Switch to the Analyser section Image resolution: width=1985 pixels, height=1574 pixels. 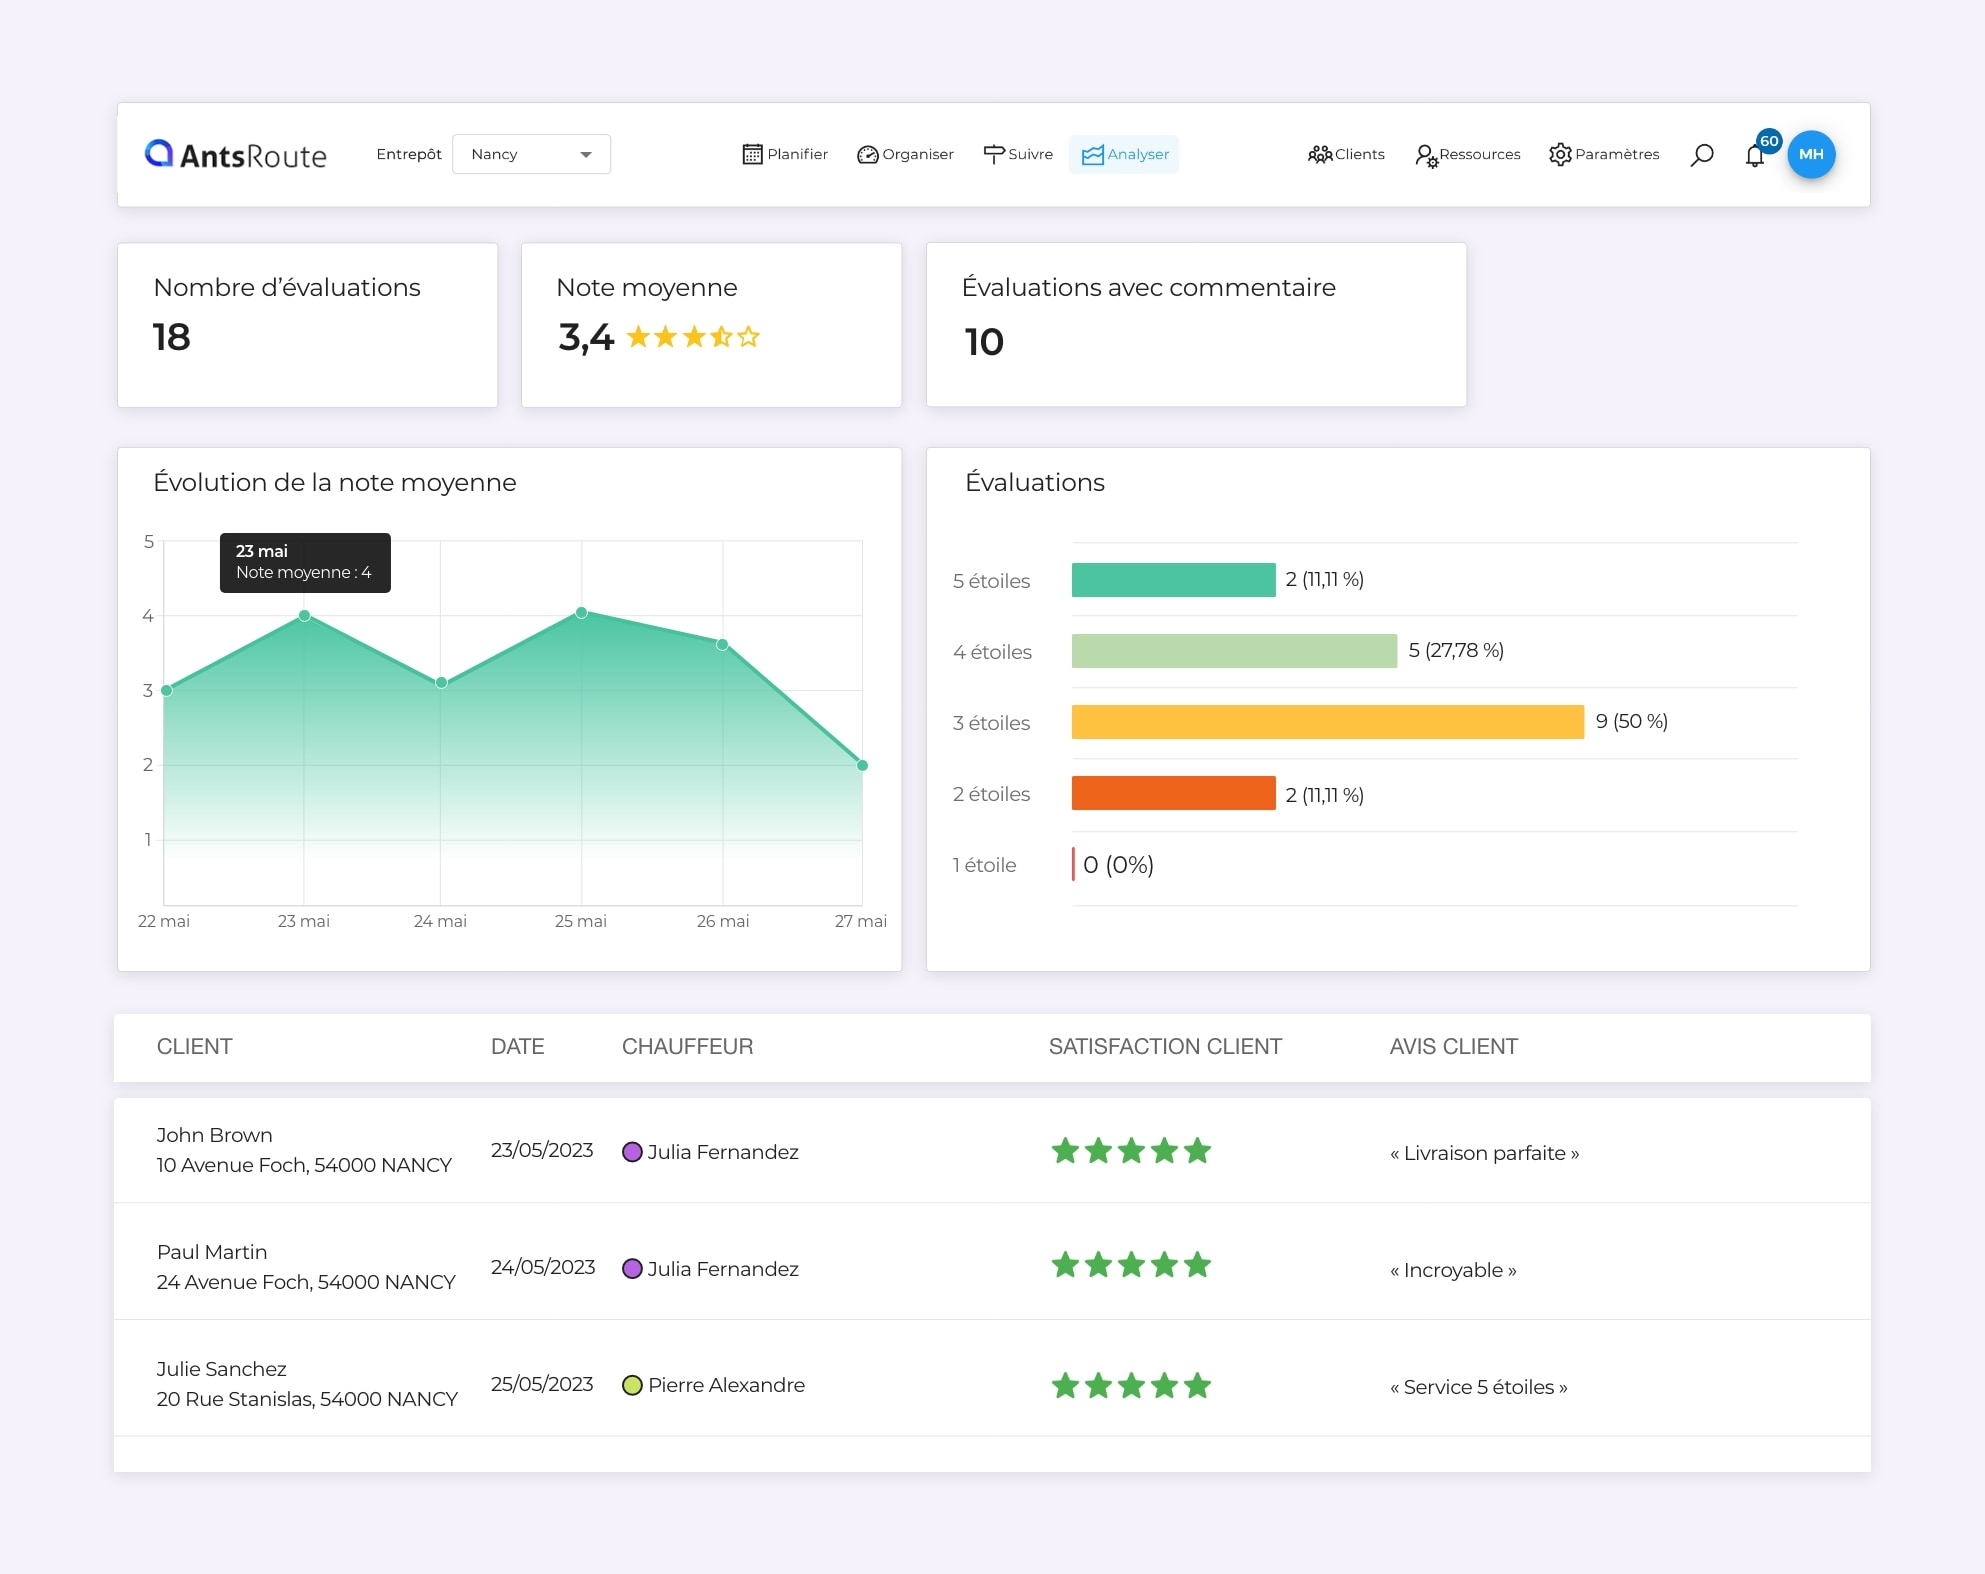[1124, 154]
